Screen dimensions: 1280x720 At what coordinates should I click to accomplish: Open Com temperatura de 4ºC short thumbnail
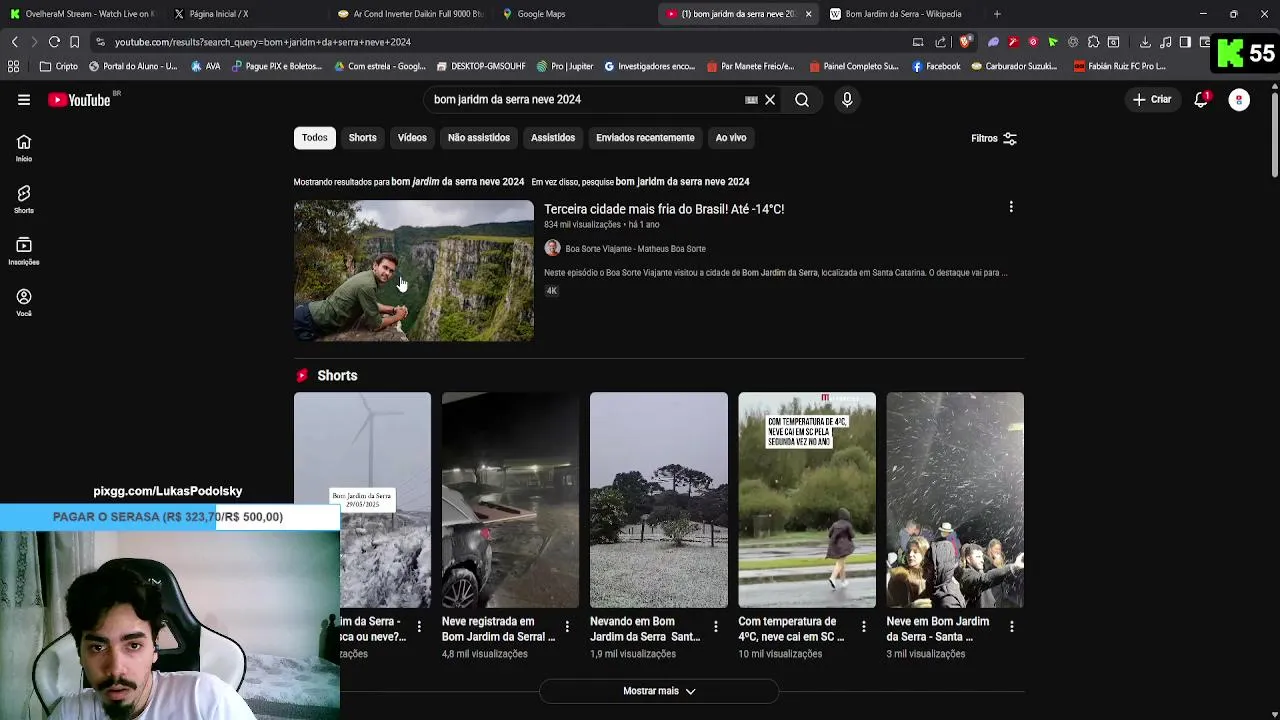click(x=807, y=500)
